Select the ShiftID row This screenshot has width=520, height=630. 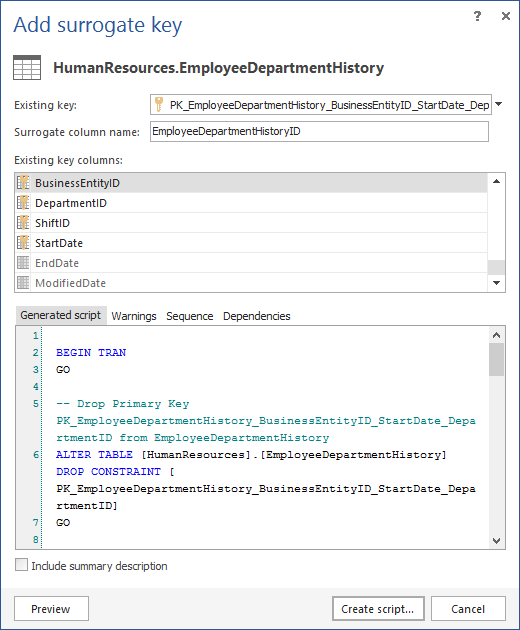tap(251, 223)
